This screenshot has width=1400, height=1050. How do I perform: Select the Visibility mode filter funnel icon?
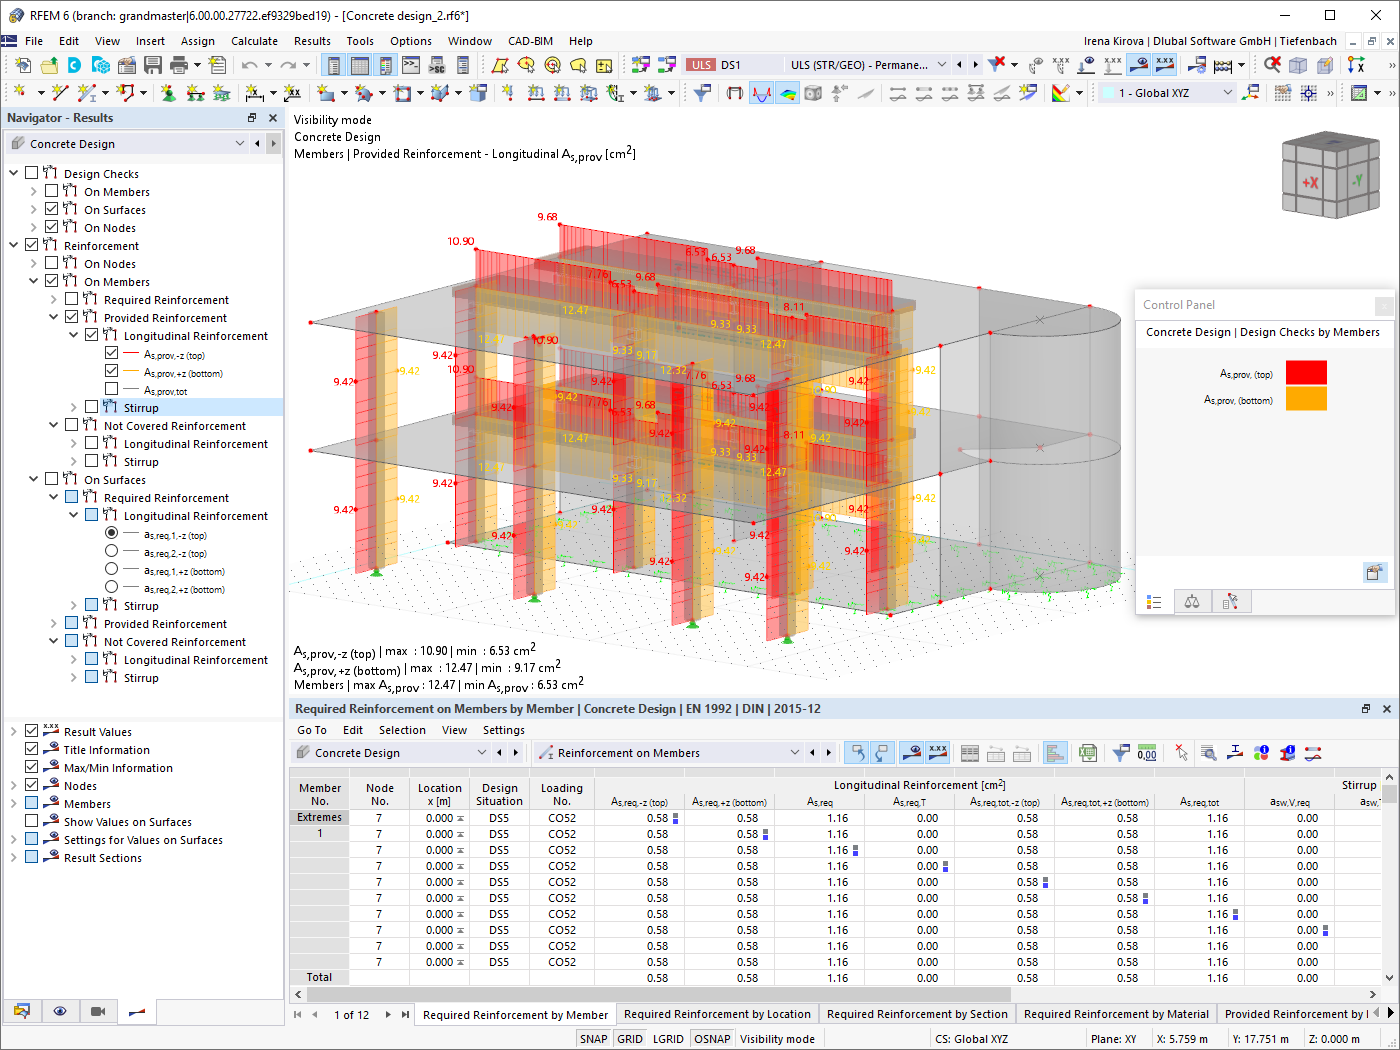pyautogui.click(x=702, y=93)
